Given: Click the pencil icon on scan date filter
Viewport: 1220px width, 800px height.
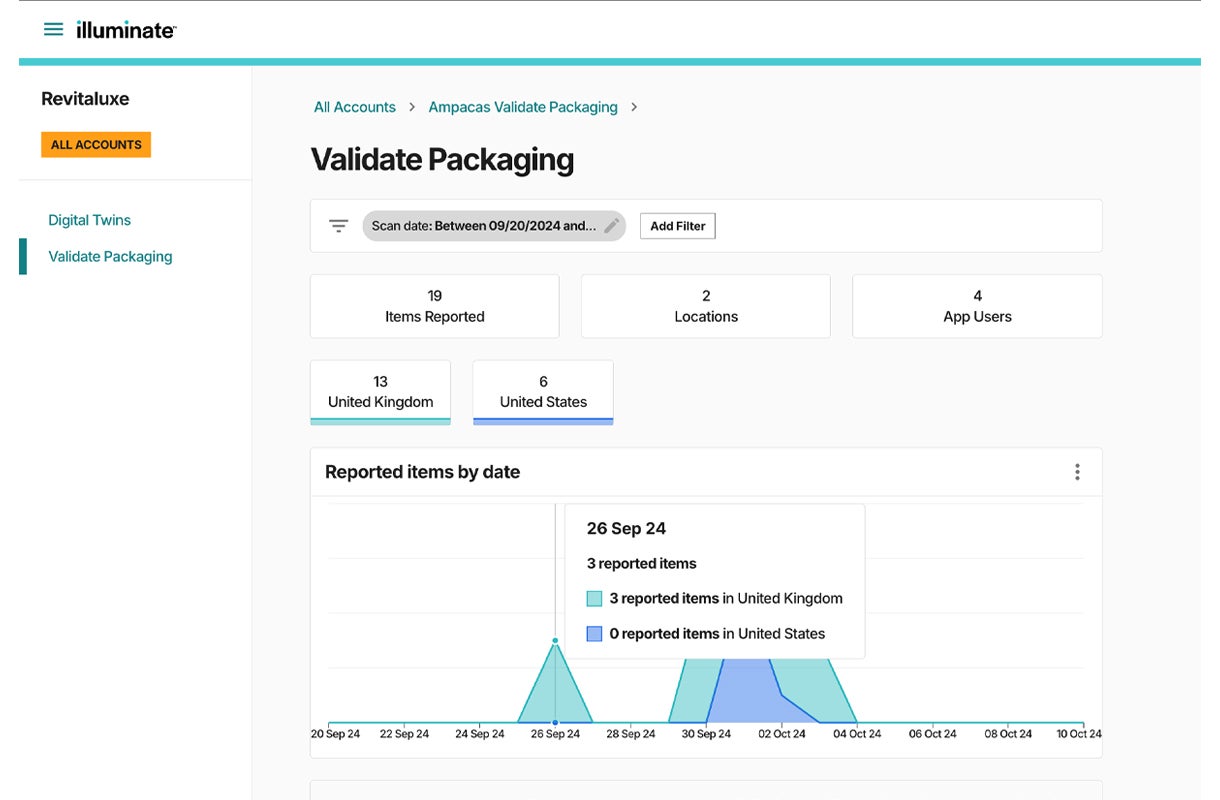Looking at the screenshot, I should pyautogui.click(x=610, y=226).
